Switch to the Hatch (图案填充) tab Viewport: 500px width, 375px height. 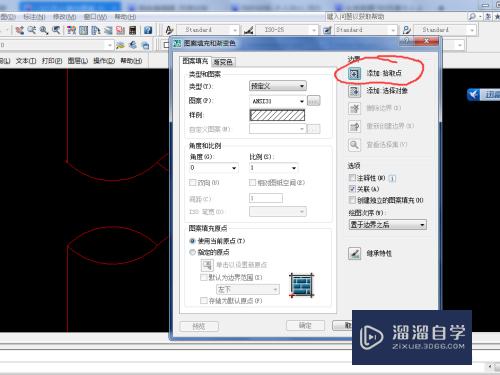point(195,61)
